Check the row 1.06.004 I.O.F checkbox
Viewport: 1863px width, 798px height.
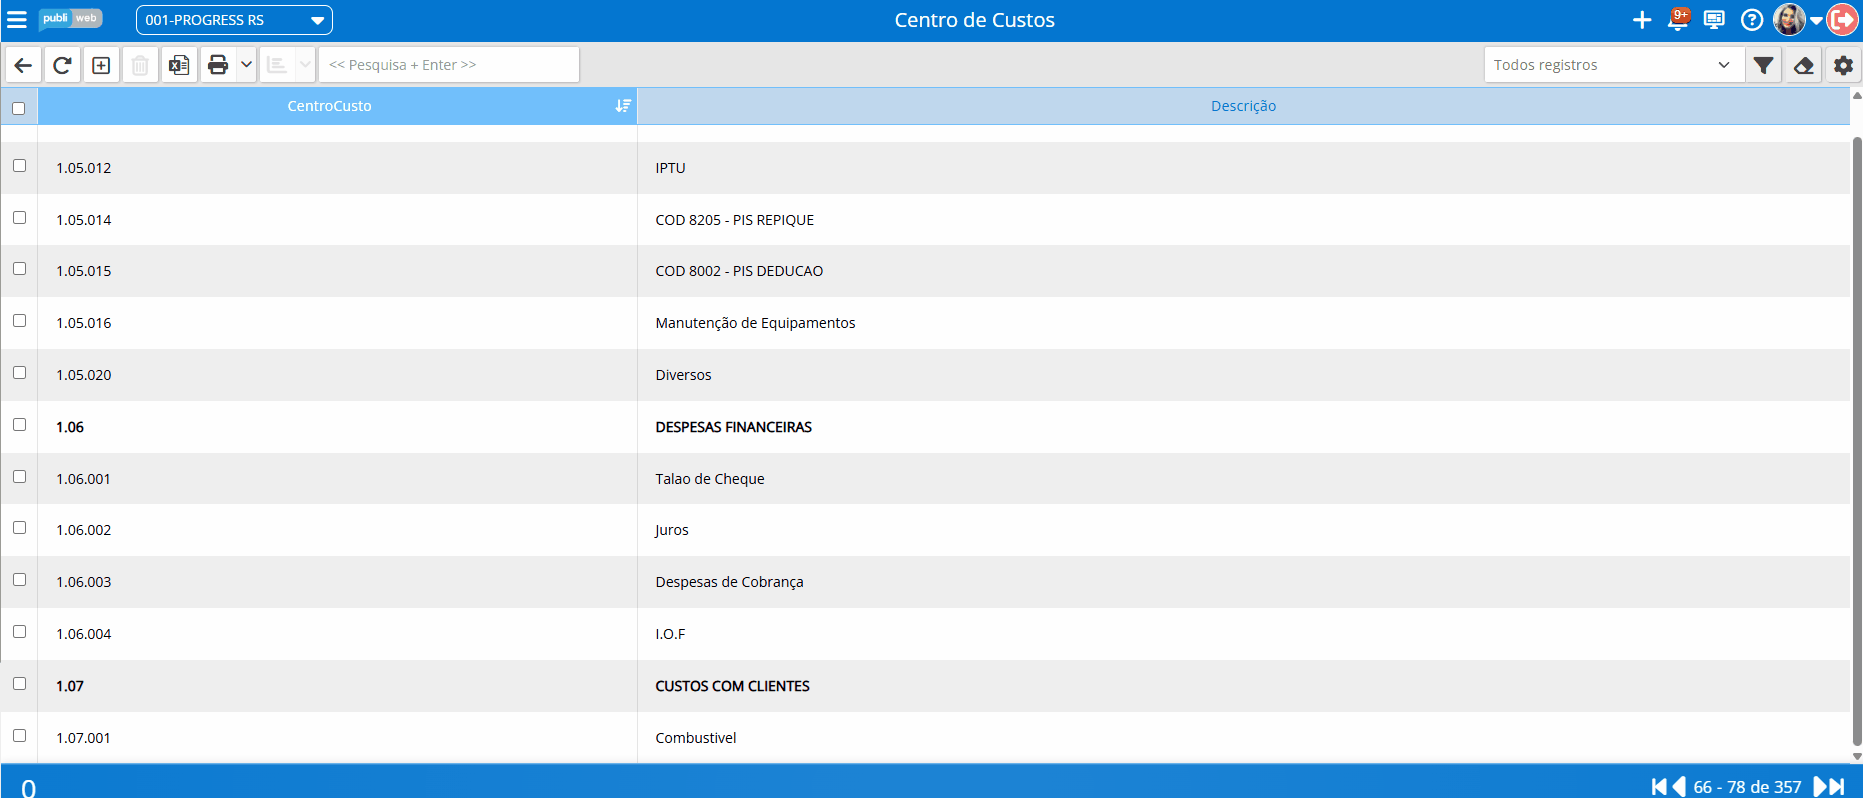click(19, 632)
